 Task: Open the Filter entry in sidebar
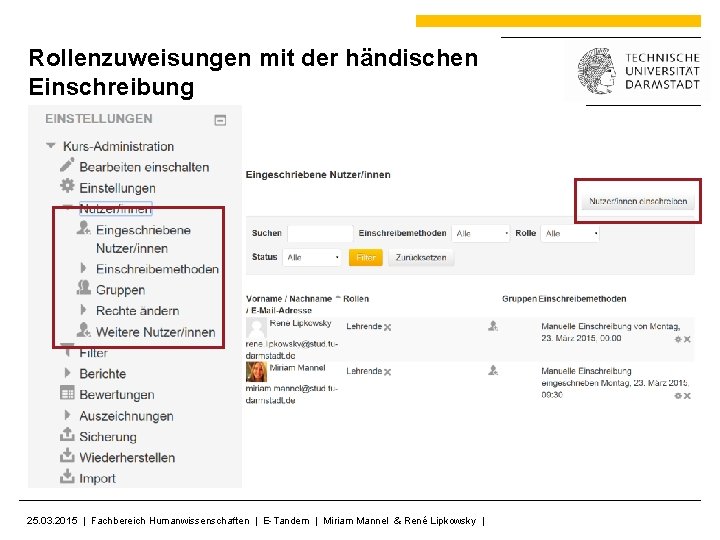click(x=93, y=353)
